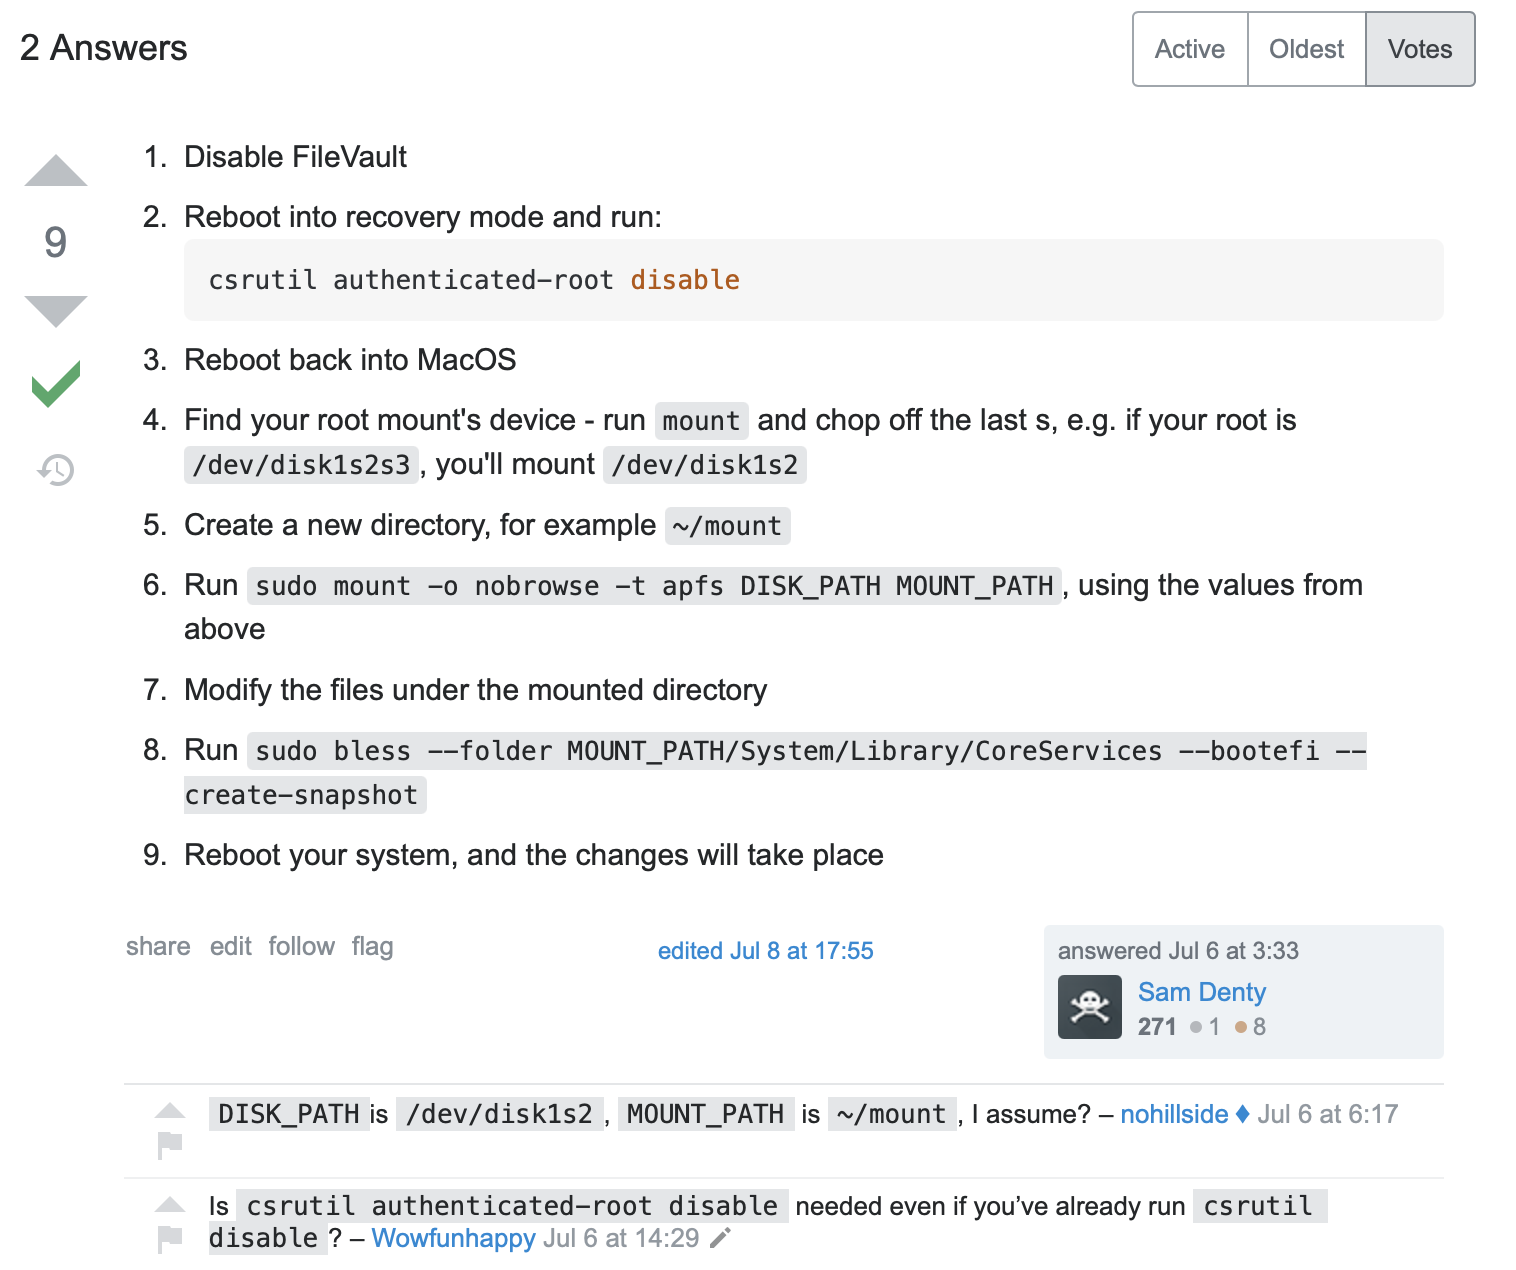
Task: Downvote the answer with 9 votes
Action: [x=56, y=310]
